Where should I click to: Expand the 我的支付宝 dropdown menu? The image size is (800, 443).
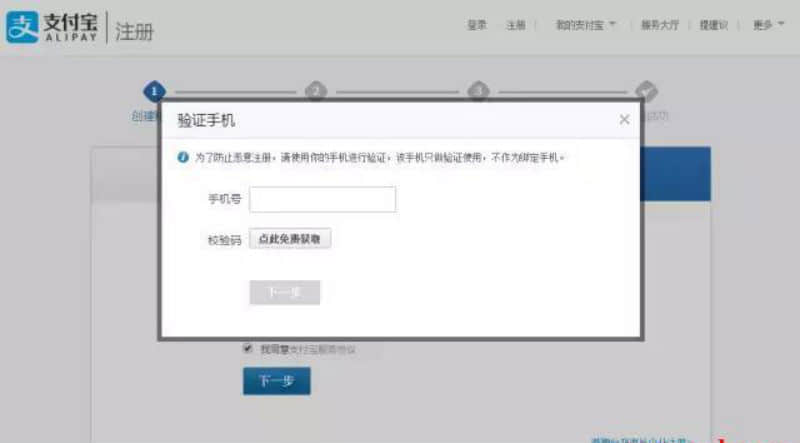pos(586,25)
